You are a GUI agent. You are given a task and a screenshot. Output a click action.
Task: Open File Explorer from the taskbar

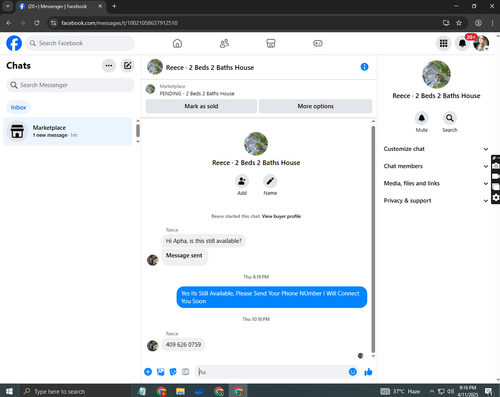tap(180, 391)
